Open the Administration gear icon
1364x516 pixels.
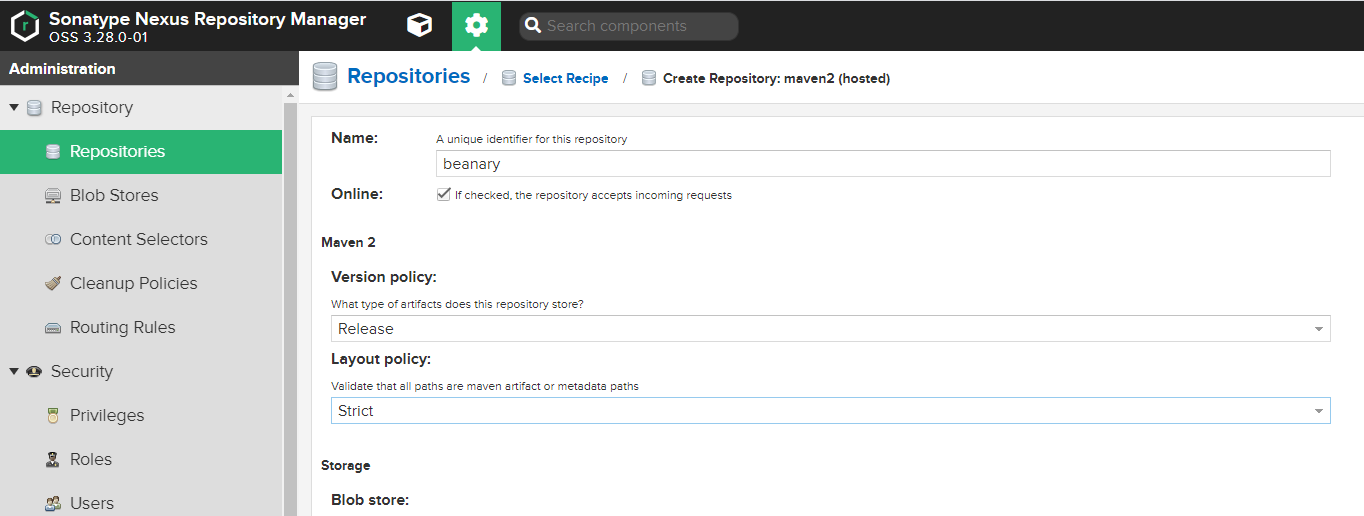tap(476, 26)
